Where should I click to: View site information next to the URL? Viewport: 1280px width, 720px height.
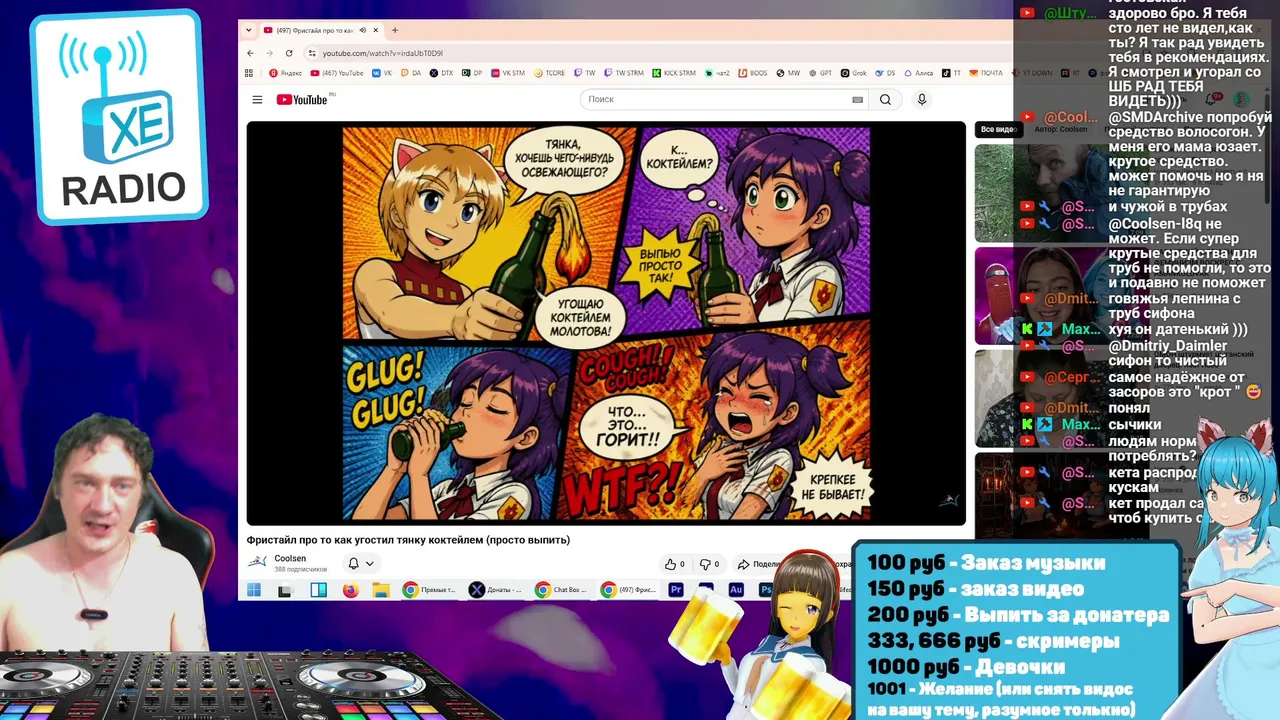click(312, 53)
